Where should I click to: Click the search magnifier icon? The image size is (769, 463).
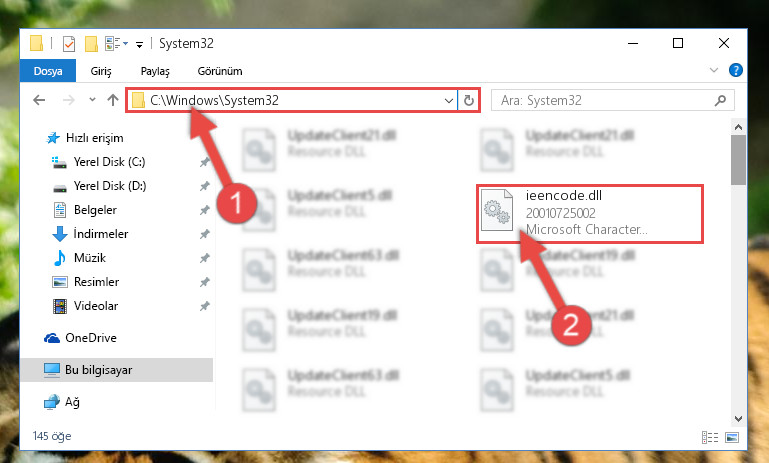pos(720,101)
